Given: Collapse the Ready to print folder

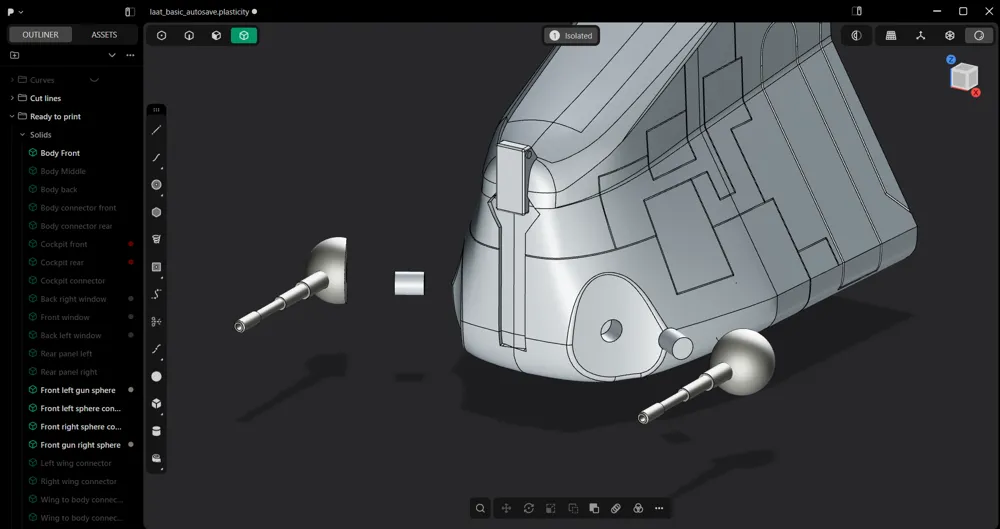Looking at the screenshot, I should (12, 116).
